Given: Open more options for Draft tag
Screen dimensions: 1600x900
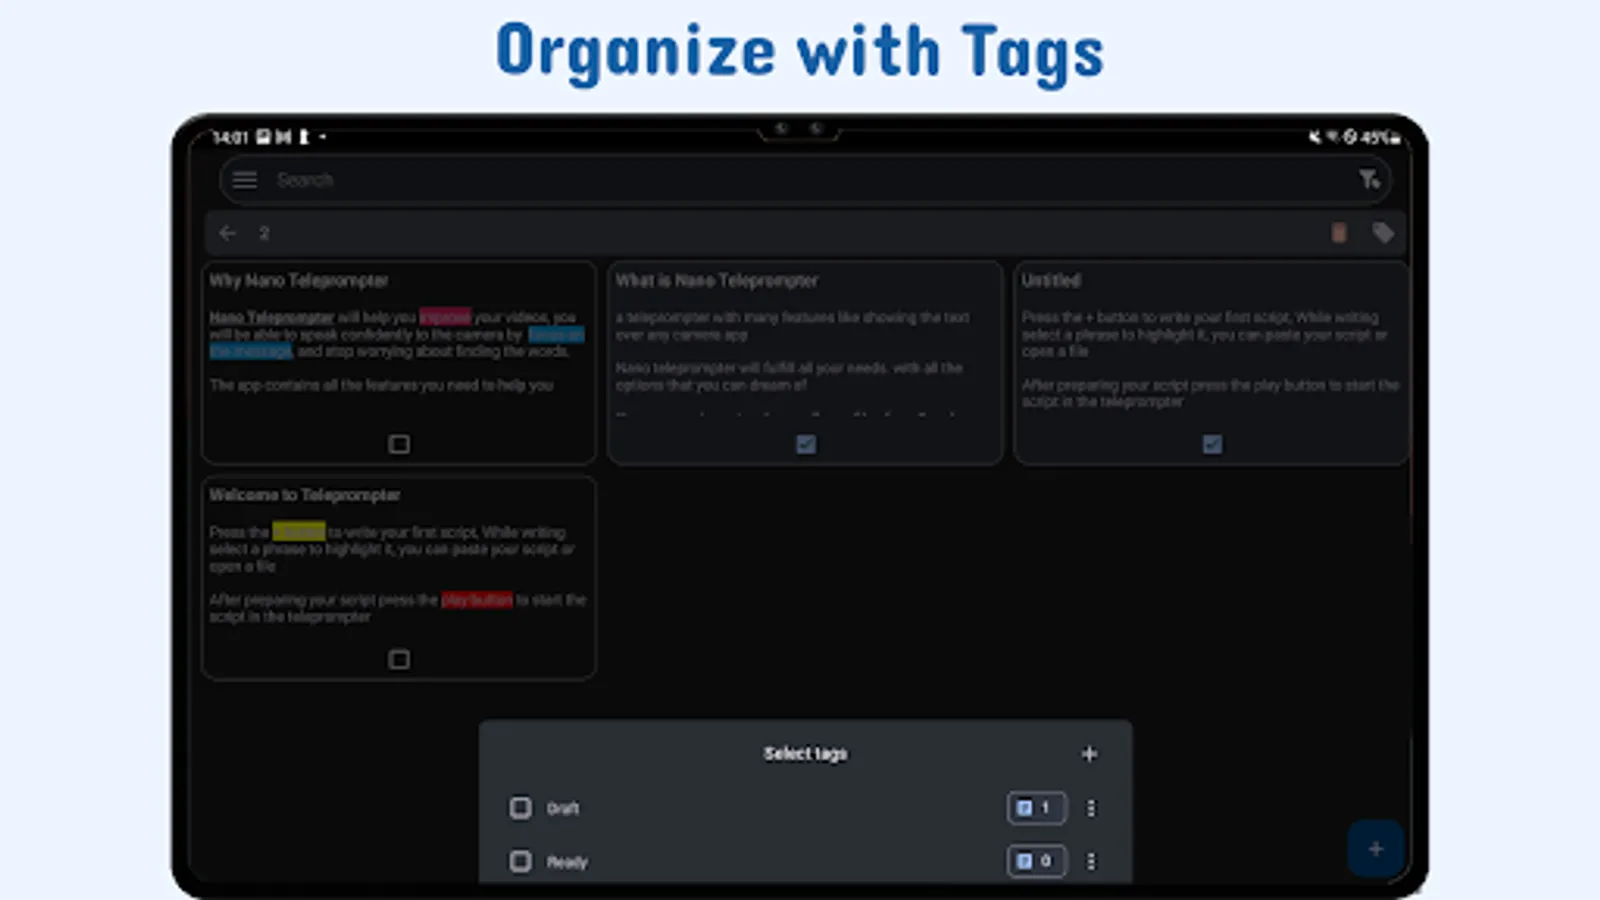Looking at the screenshot, I should coord(1091,808).
